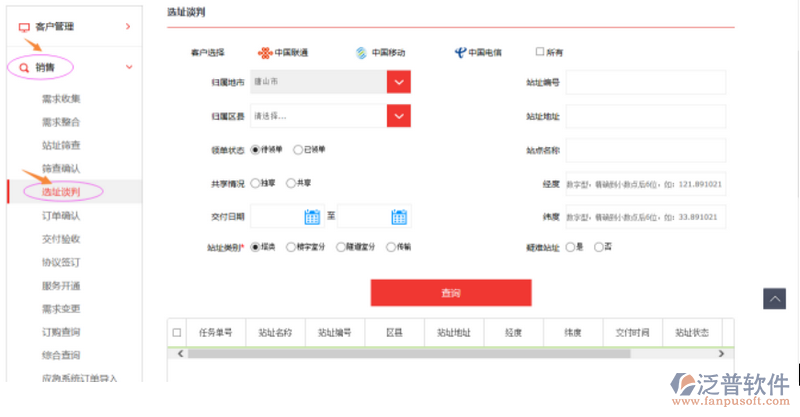Viewport: 800px width, 417px height.
Task: Expand the 客户管理 menu section
Action: [x=128, y=27]
